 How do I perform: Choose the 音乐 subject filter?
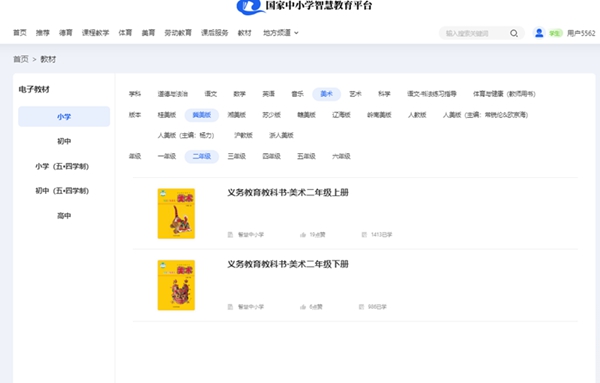pyautogui.click(x=297, y=94)
